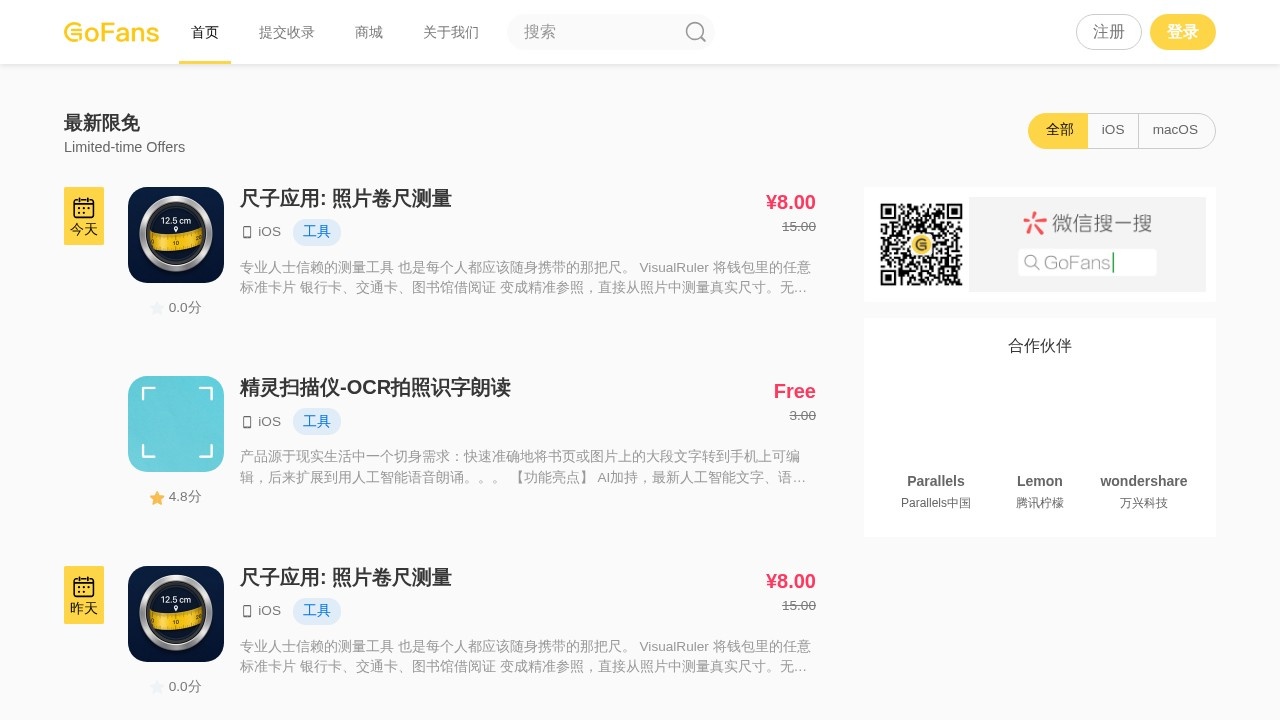Click the struck-through 3.00 price
The height and width of the screenshot is (720, 1280).
[x=803, y=415]
